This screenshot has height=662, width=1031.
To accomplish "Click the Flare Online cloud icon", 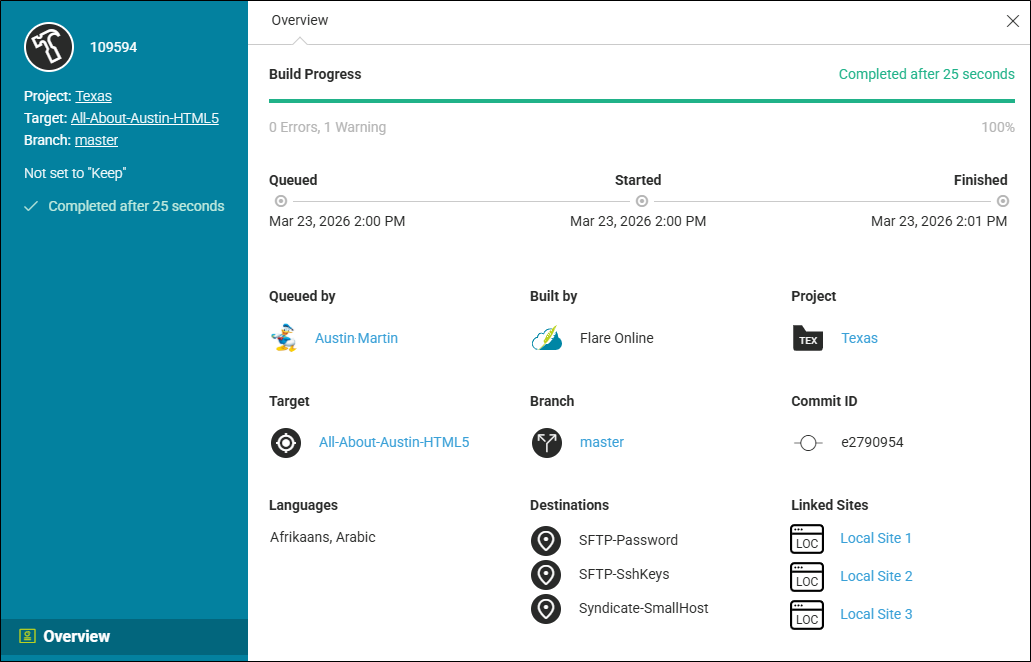I will (546, 338).
